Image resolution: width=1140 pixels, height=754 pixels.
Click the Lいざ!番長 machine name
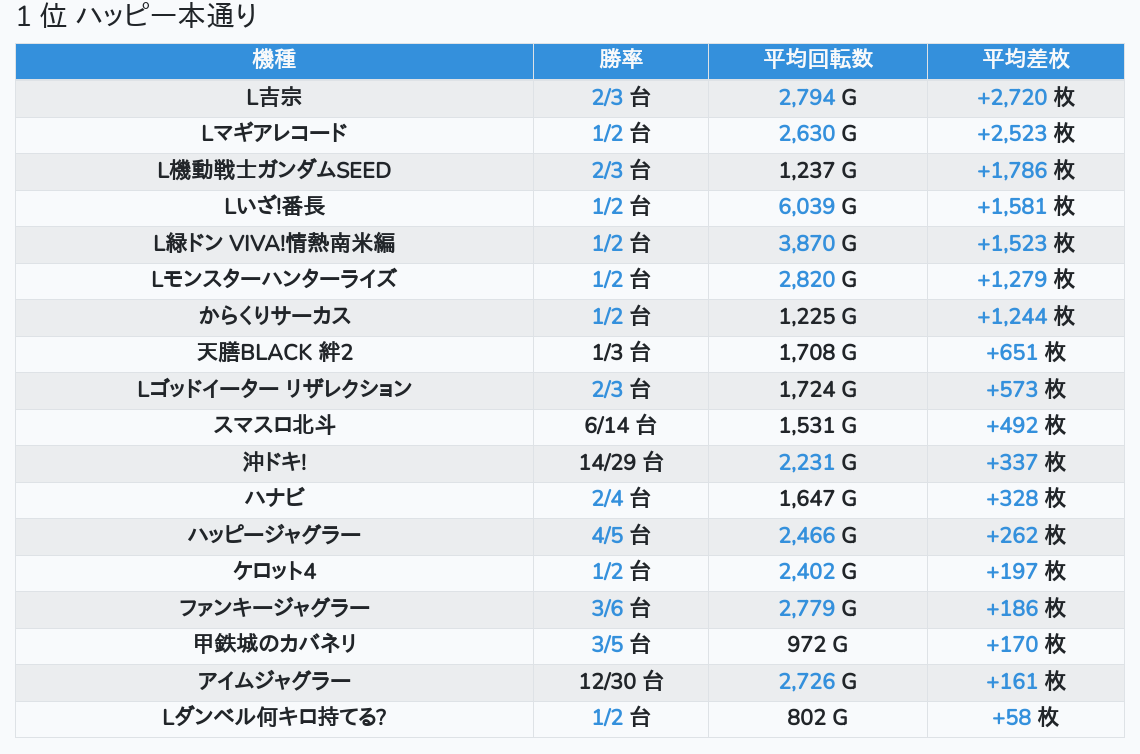[x=274, y=206]
